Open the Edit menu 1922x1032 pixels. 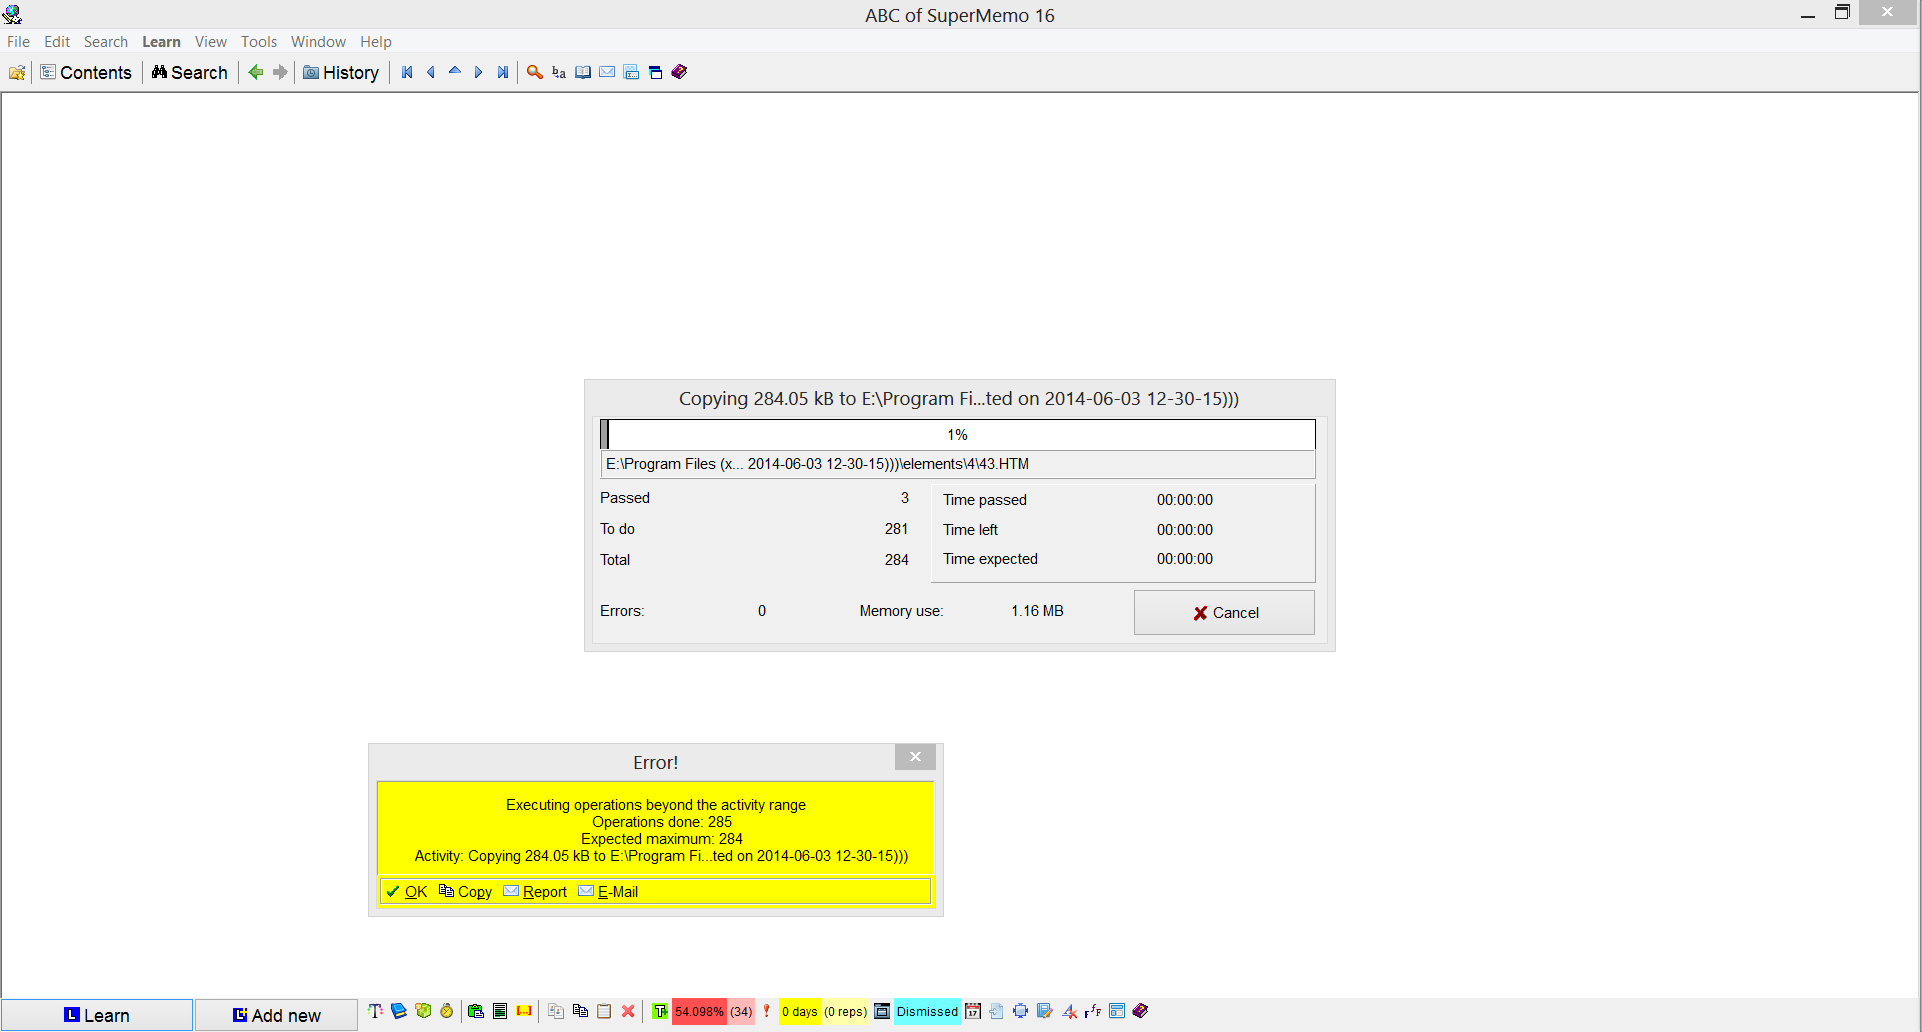57,42
